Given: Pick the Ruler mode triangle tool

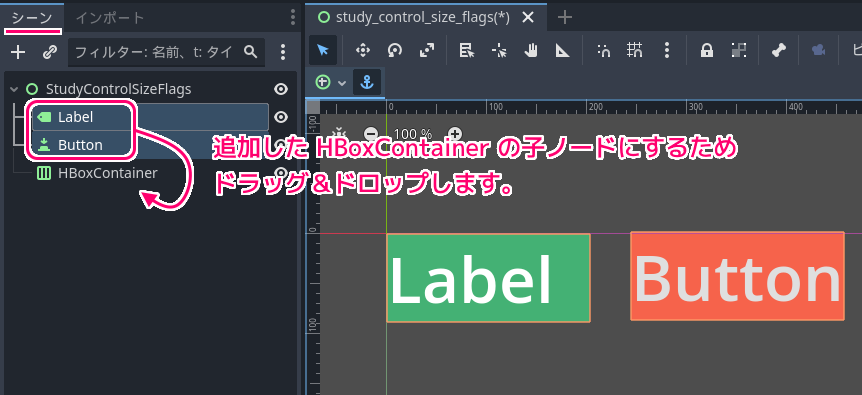Looking at the screenshot, I should pyautogui.click(x=562, y=51).
